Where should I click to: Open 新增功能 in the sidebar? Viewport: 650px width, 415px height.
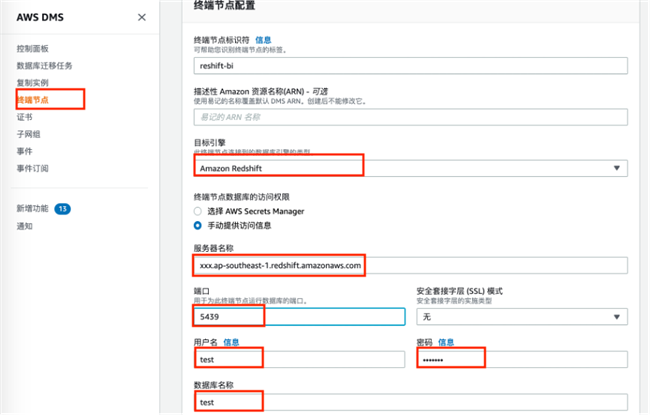pos(33,208)
